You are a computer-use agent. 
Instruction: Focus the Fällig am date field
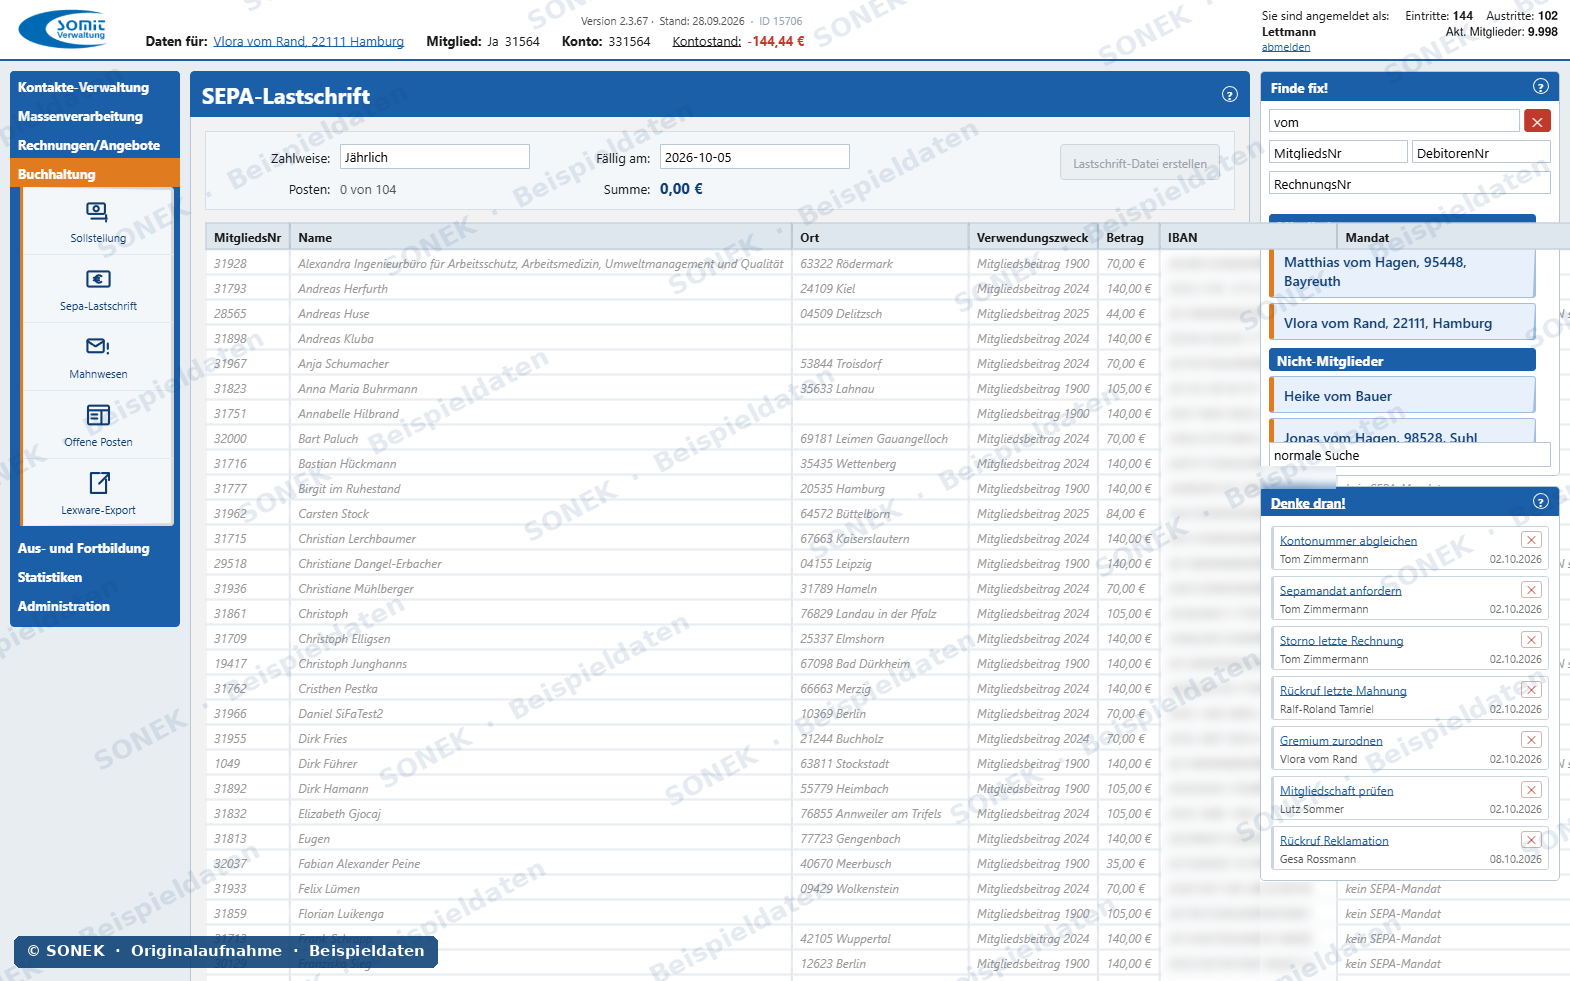pyautogui.click(x=755, y=157)
